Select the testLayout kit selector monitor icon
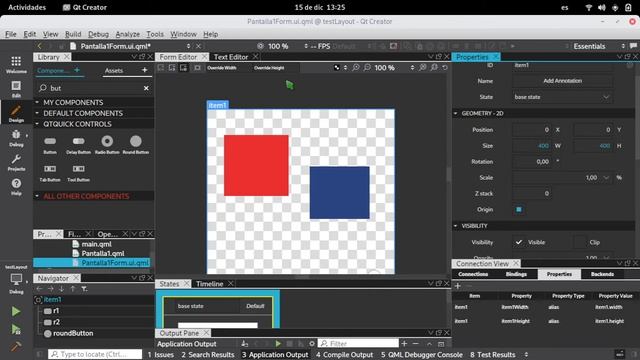 tap(16, 280)
